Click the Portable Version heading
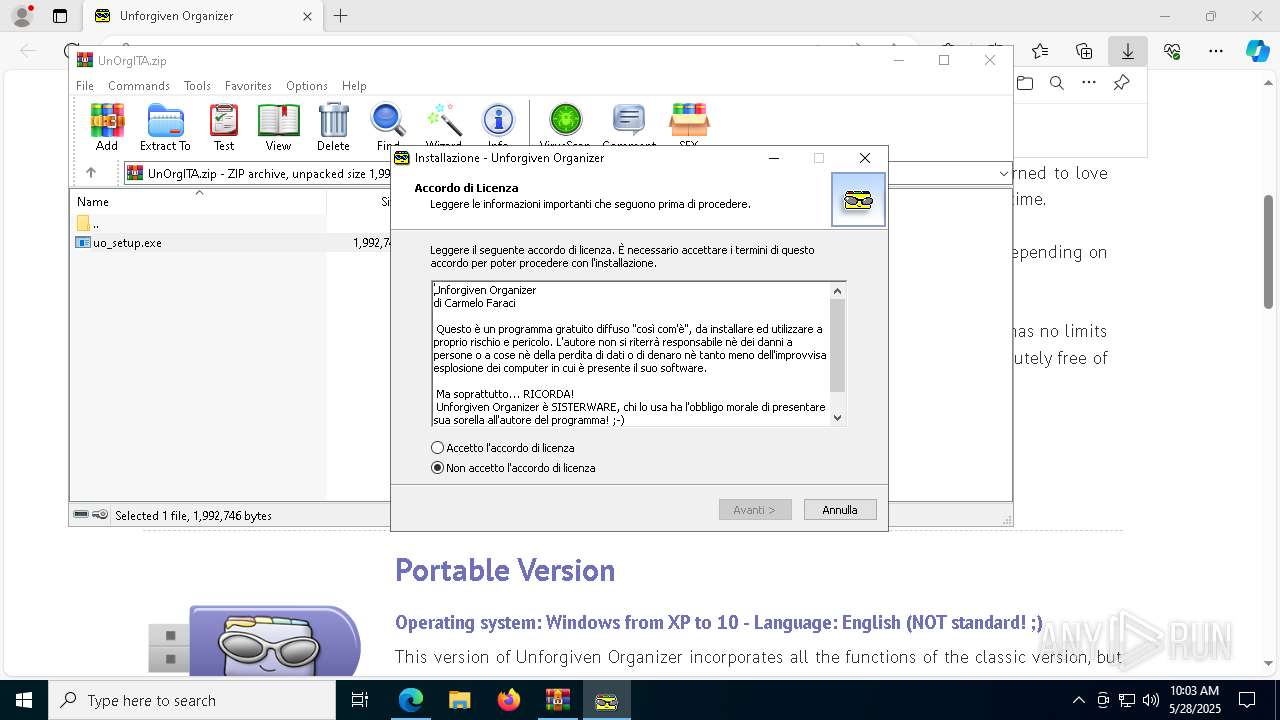Image resolution: width=1280 pixels, height=720 pixels. pos(505,570)
